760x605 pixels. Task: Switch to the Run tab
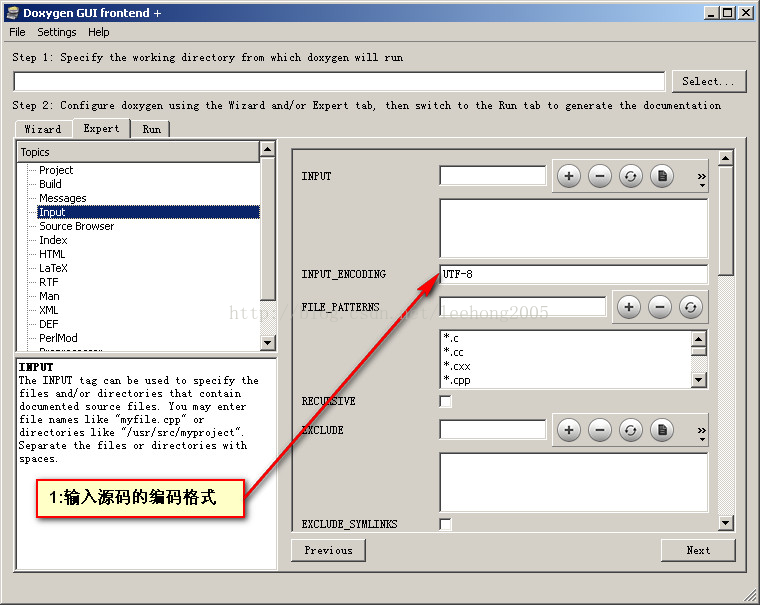[151, 129]
